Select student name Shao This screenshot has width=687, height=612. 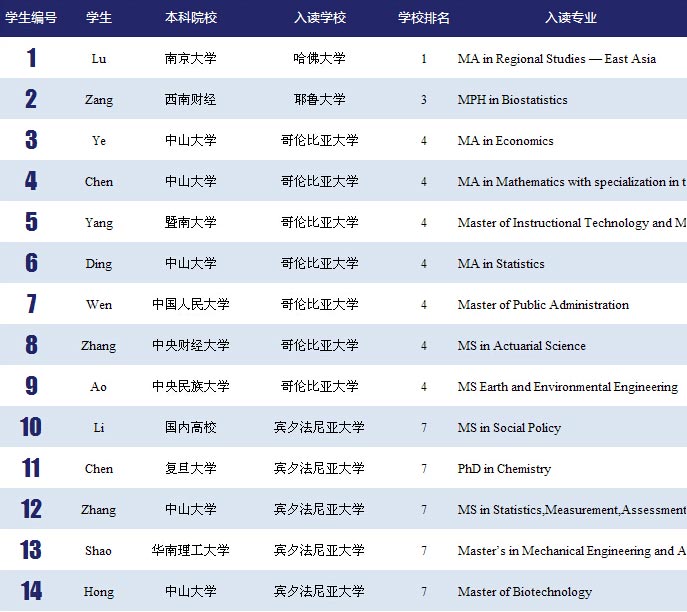point(99,551)
